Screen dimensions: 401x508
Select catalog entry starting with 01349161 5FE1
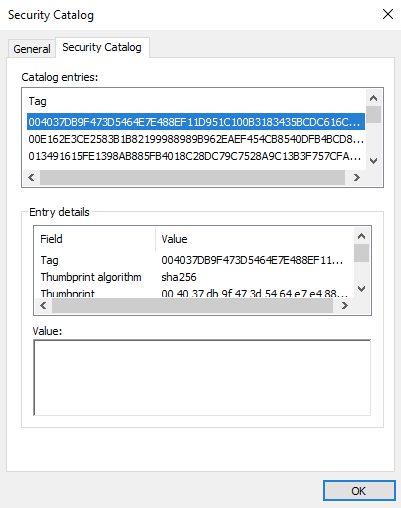click(x=196, y=156)
